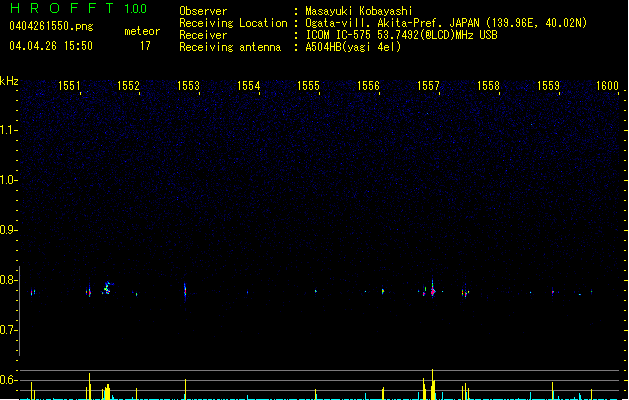
Task: Click the Receiving Location label
Action: 233,23
